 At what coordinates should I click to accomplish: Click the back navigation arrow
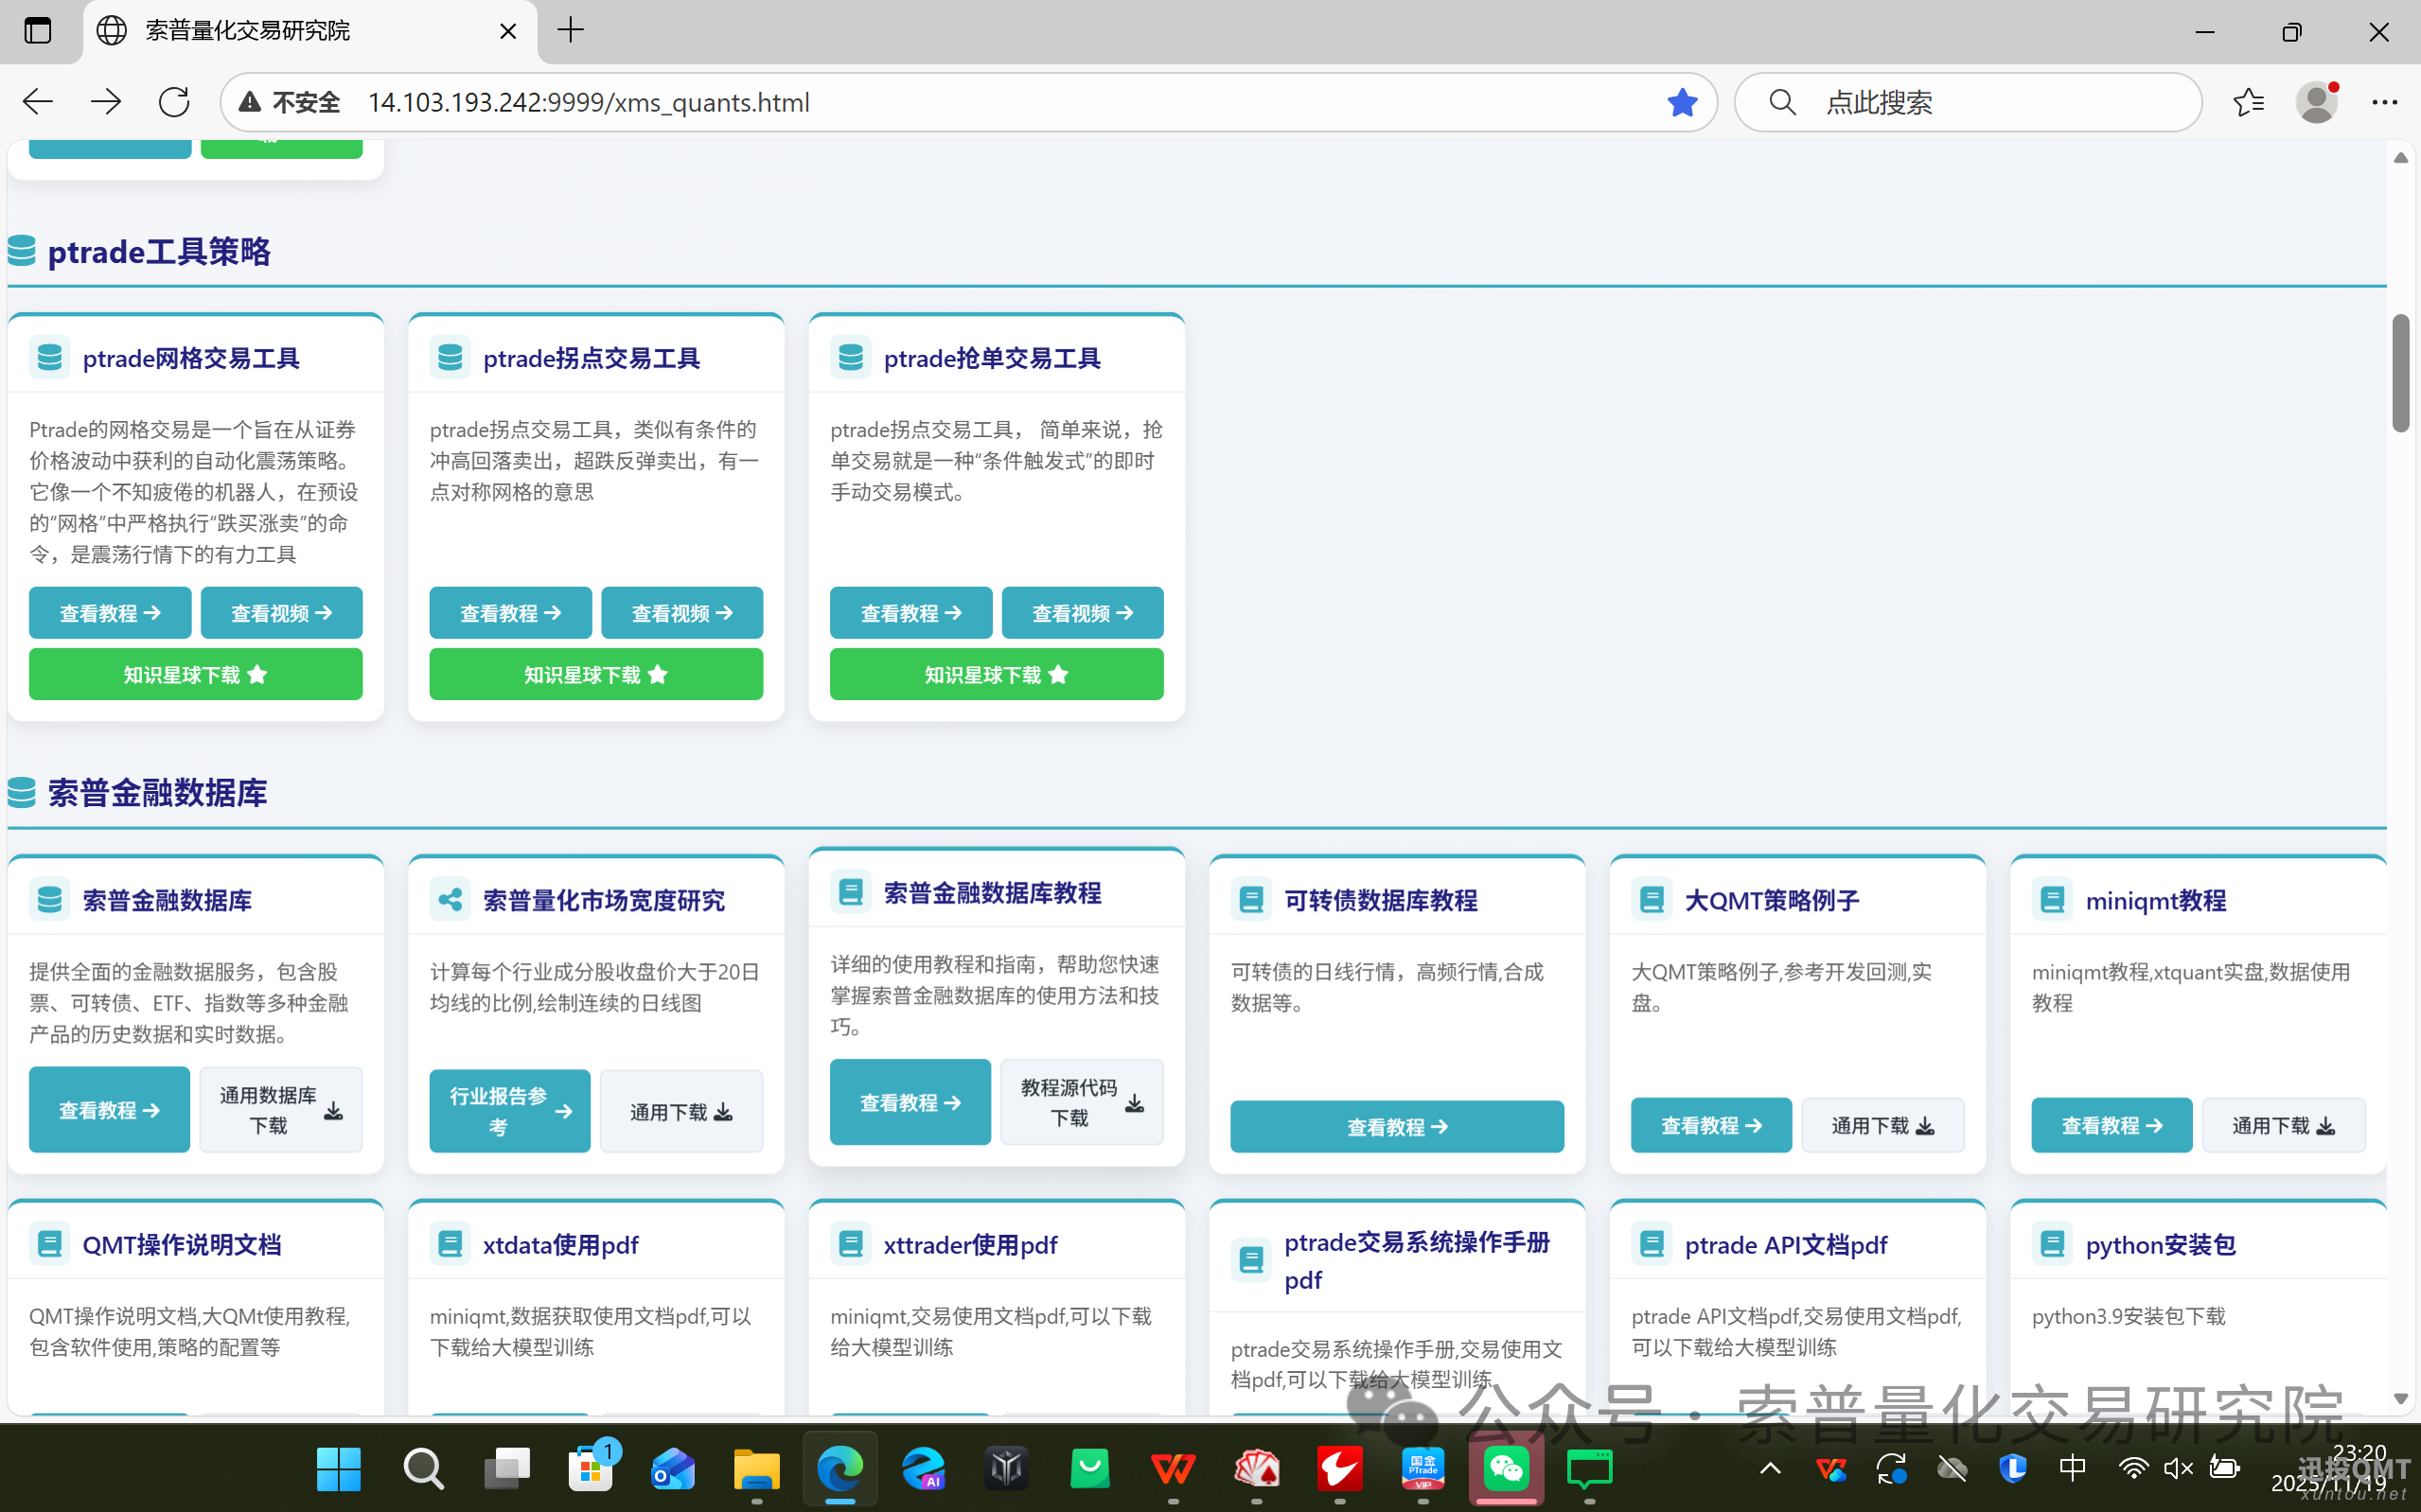point(36,101)
